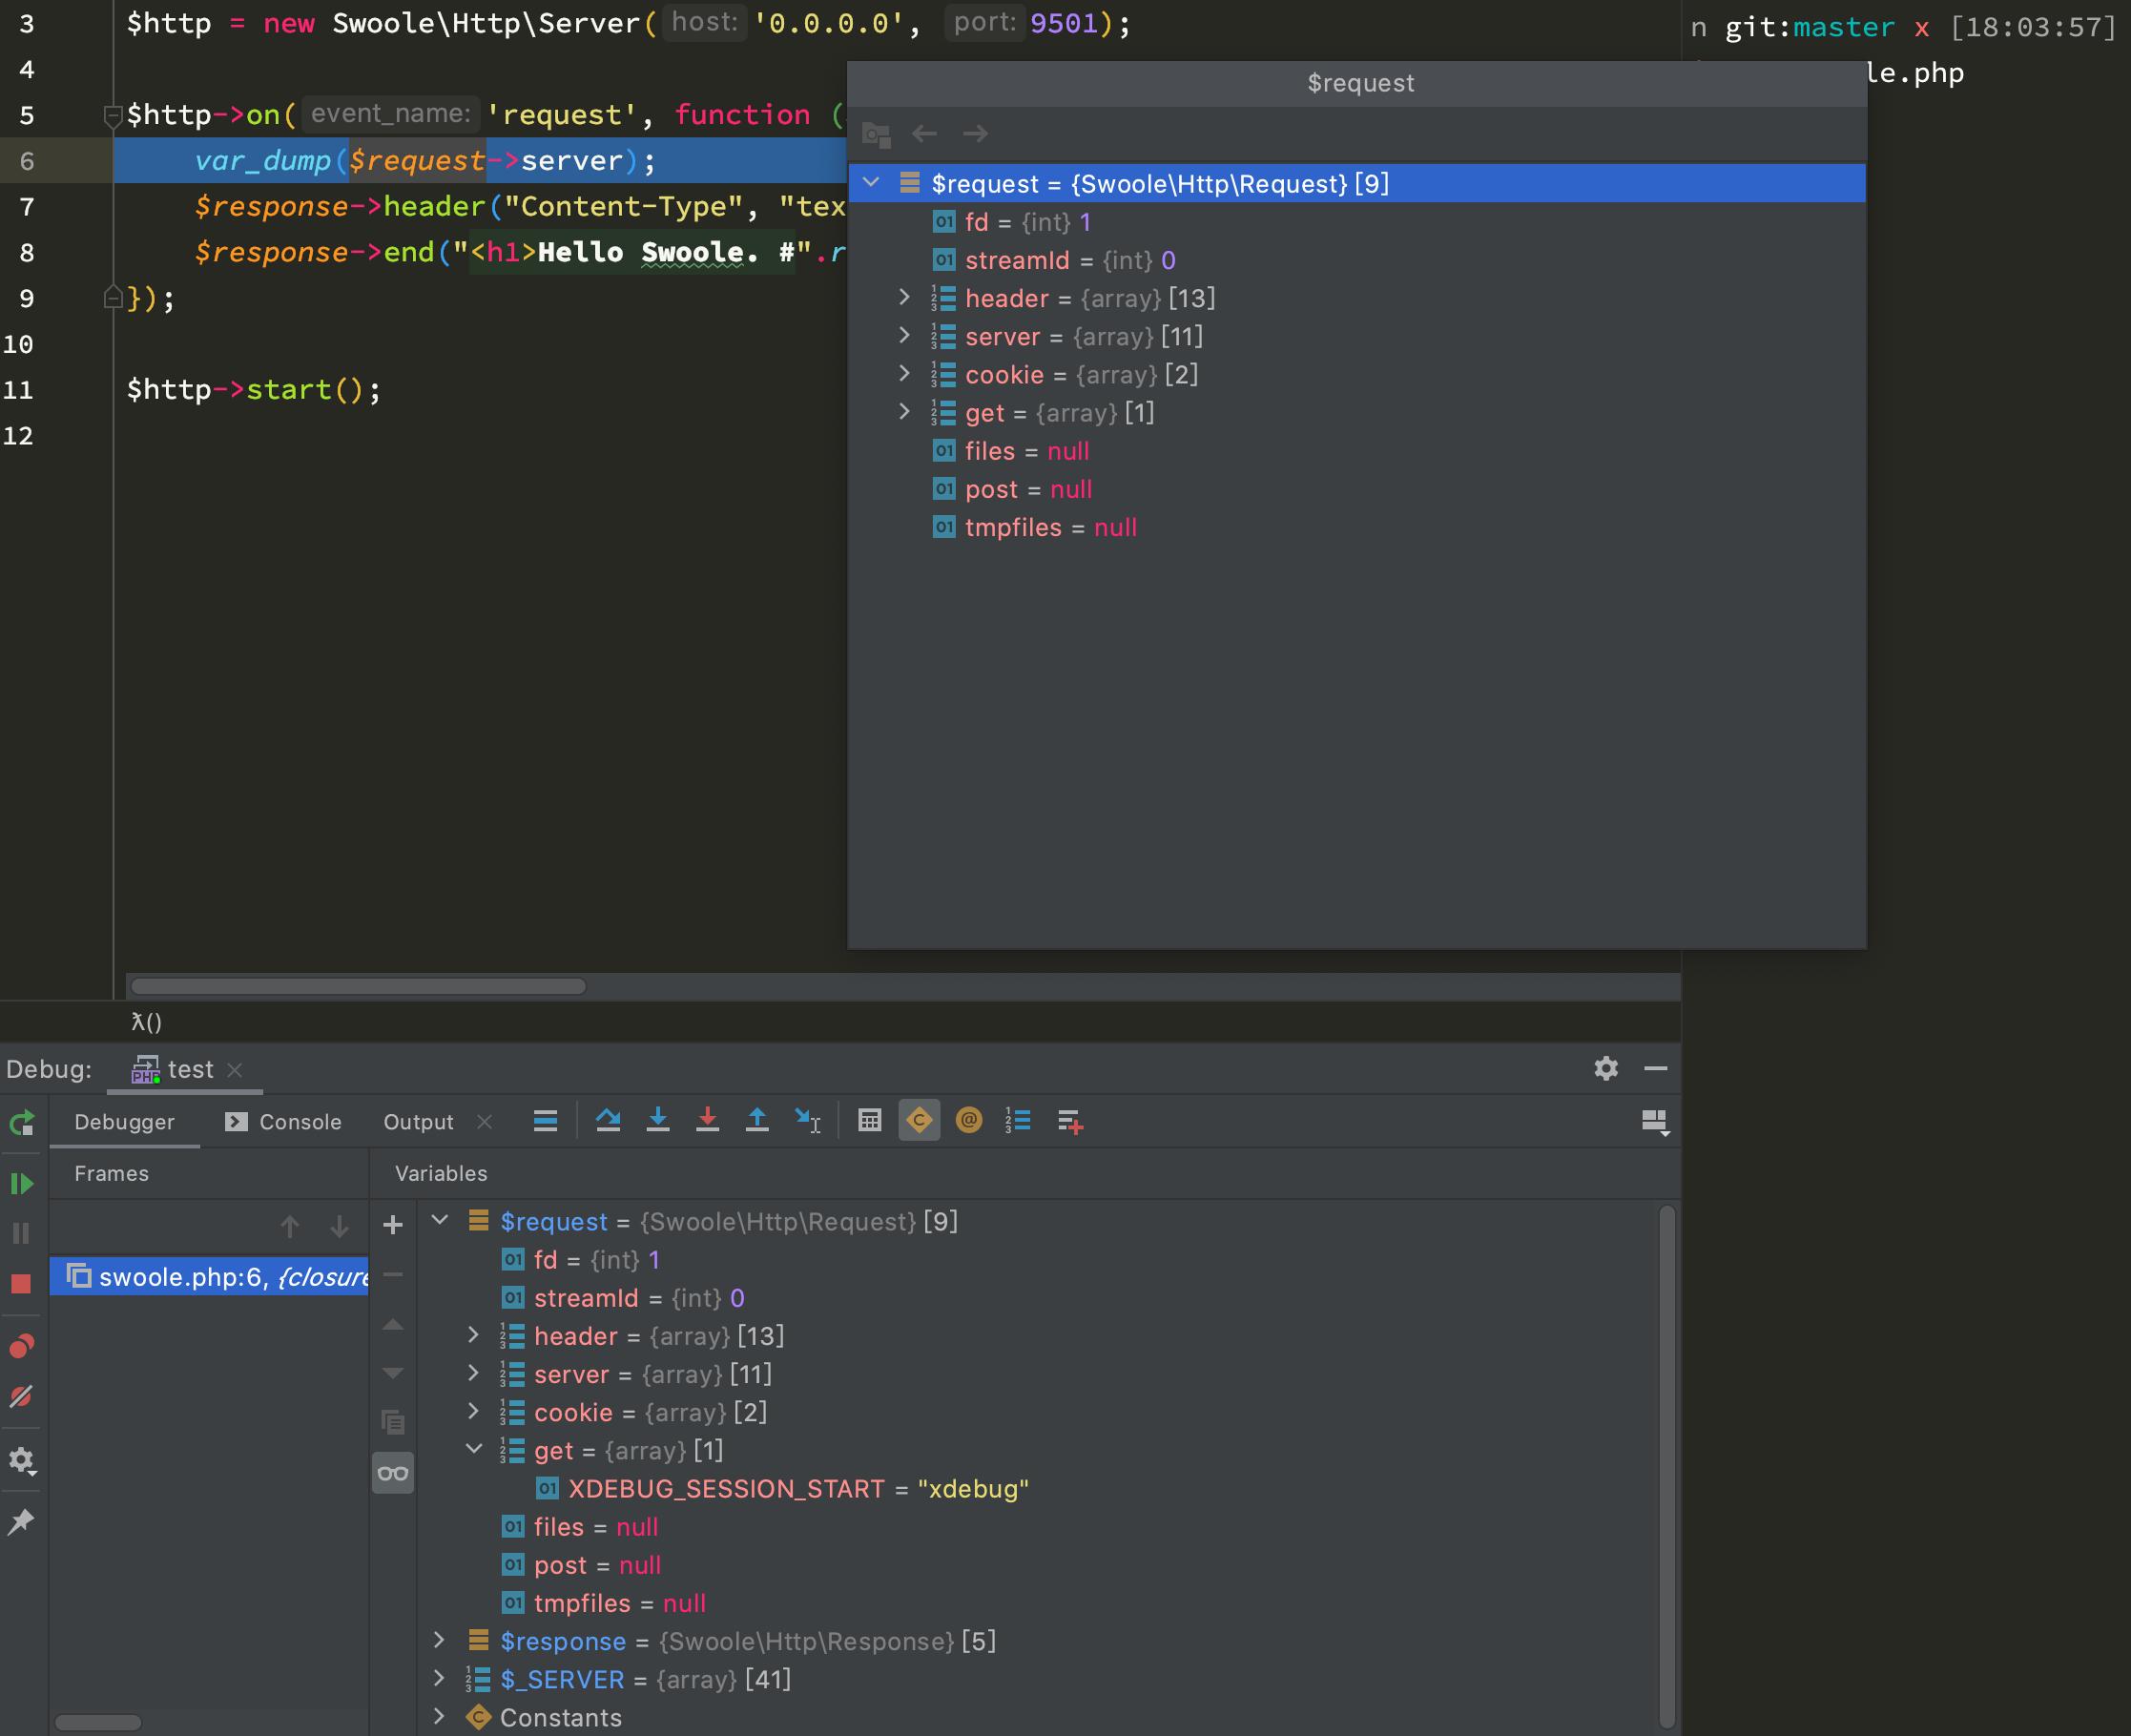The height and width of the screenshot is (1736, 2131).
Task: Click the Step Into icon
Action: (658, 1121)
